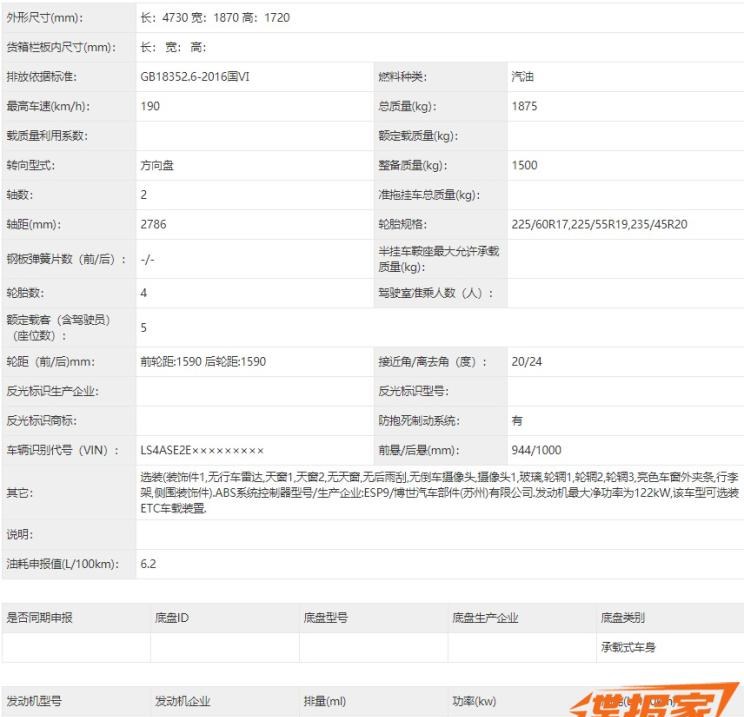Image resolution: width=744 pixels, height=717 pixels.
Task: Click the 底盘型号 column header
Action: tap(326, 618)
